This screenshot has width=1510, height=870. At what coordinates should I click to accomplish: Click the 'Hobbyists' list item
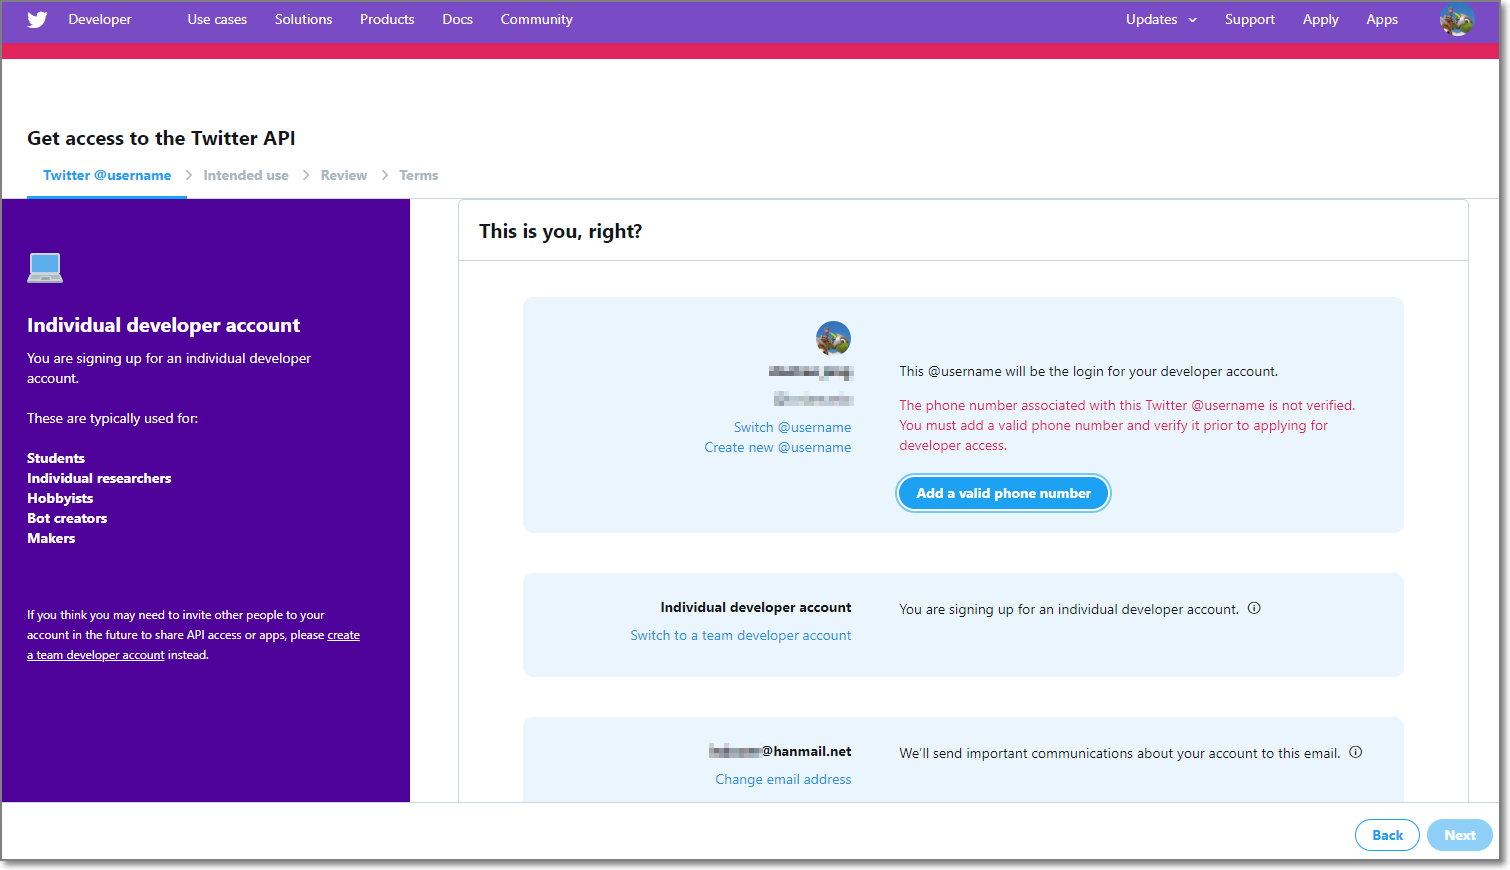60,498
